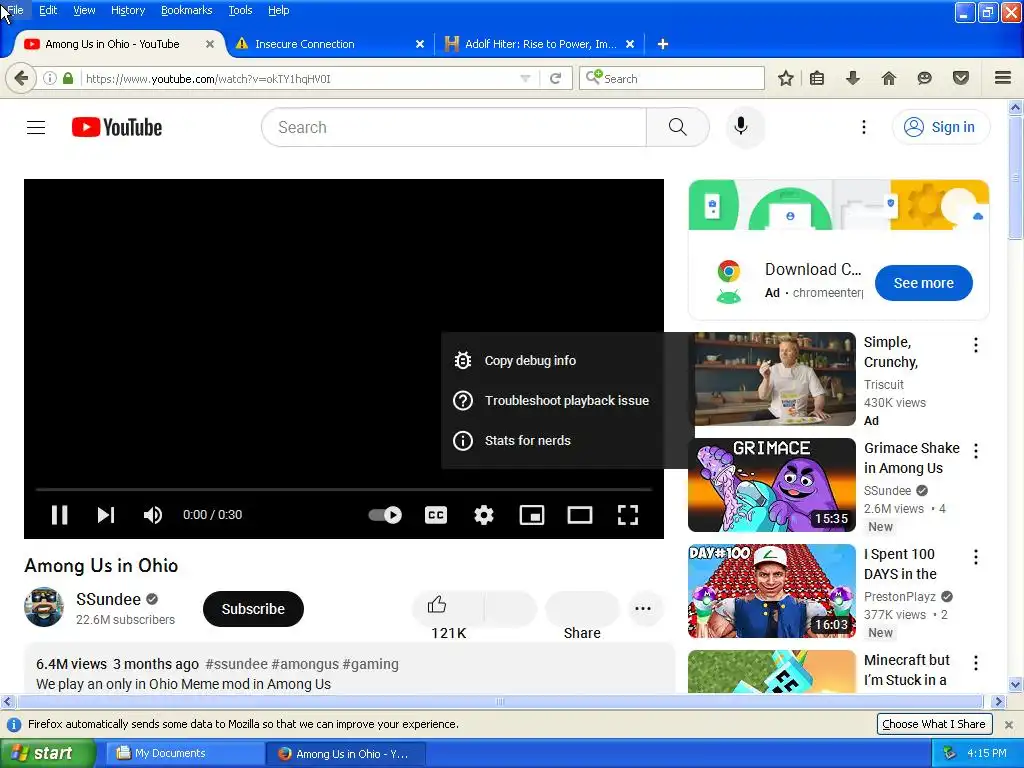1024x768 pixels.
Task: Click the green padlock security icon
Action: (x=68, y=78)
